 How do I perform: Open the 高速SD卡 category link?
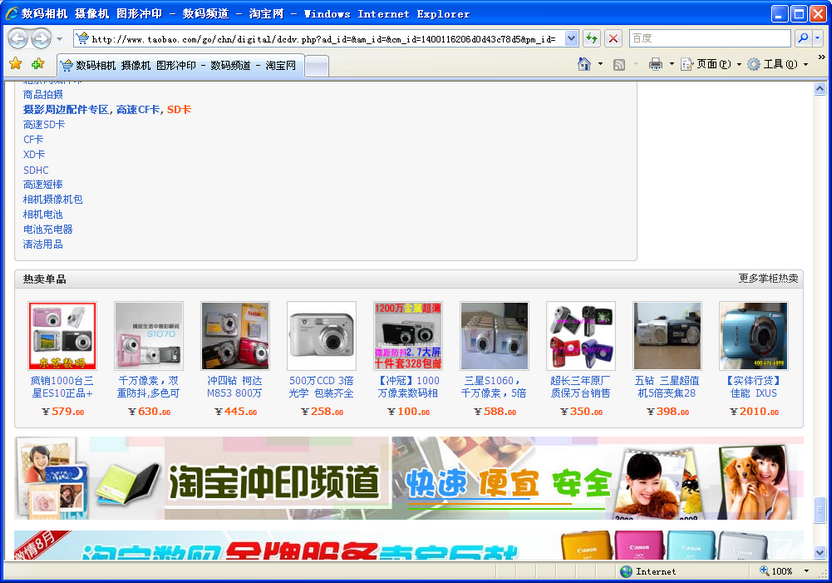[44, 125]
